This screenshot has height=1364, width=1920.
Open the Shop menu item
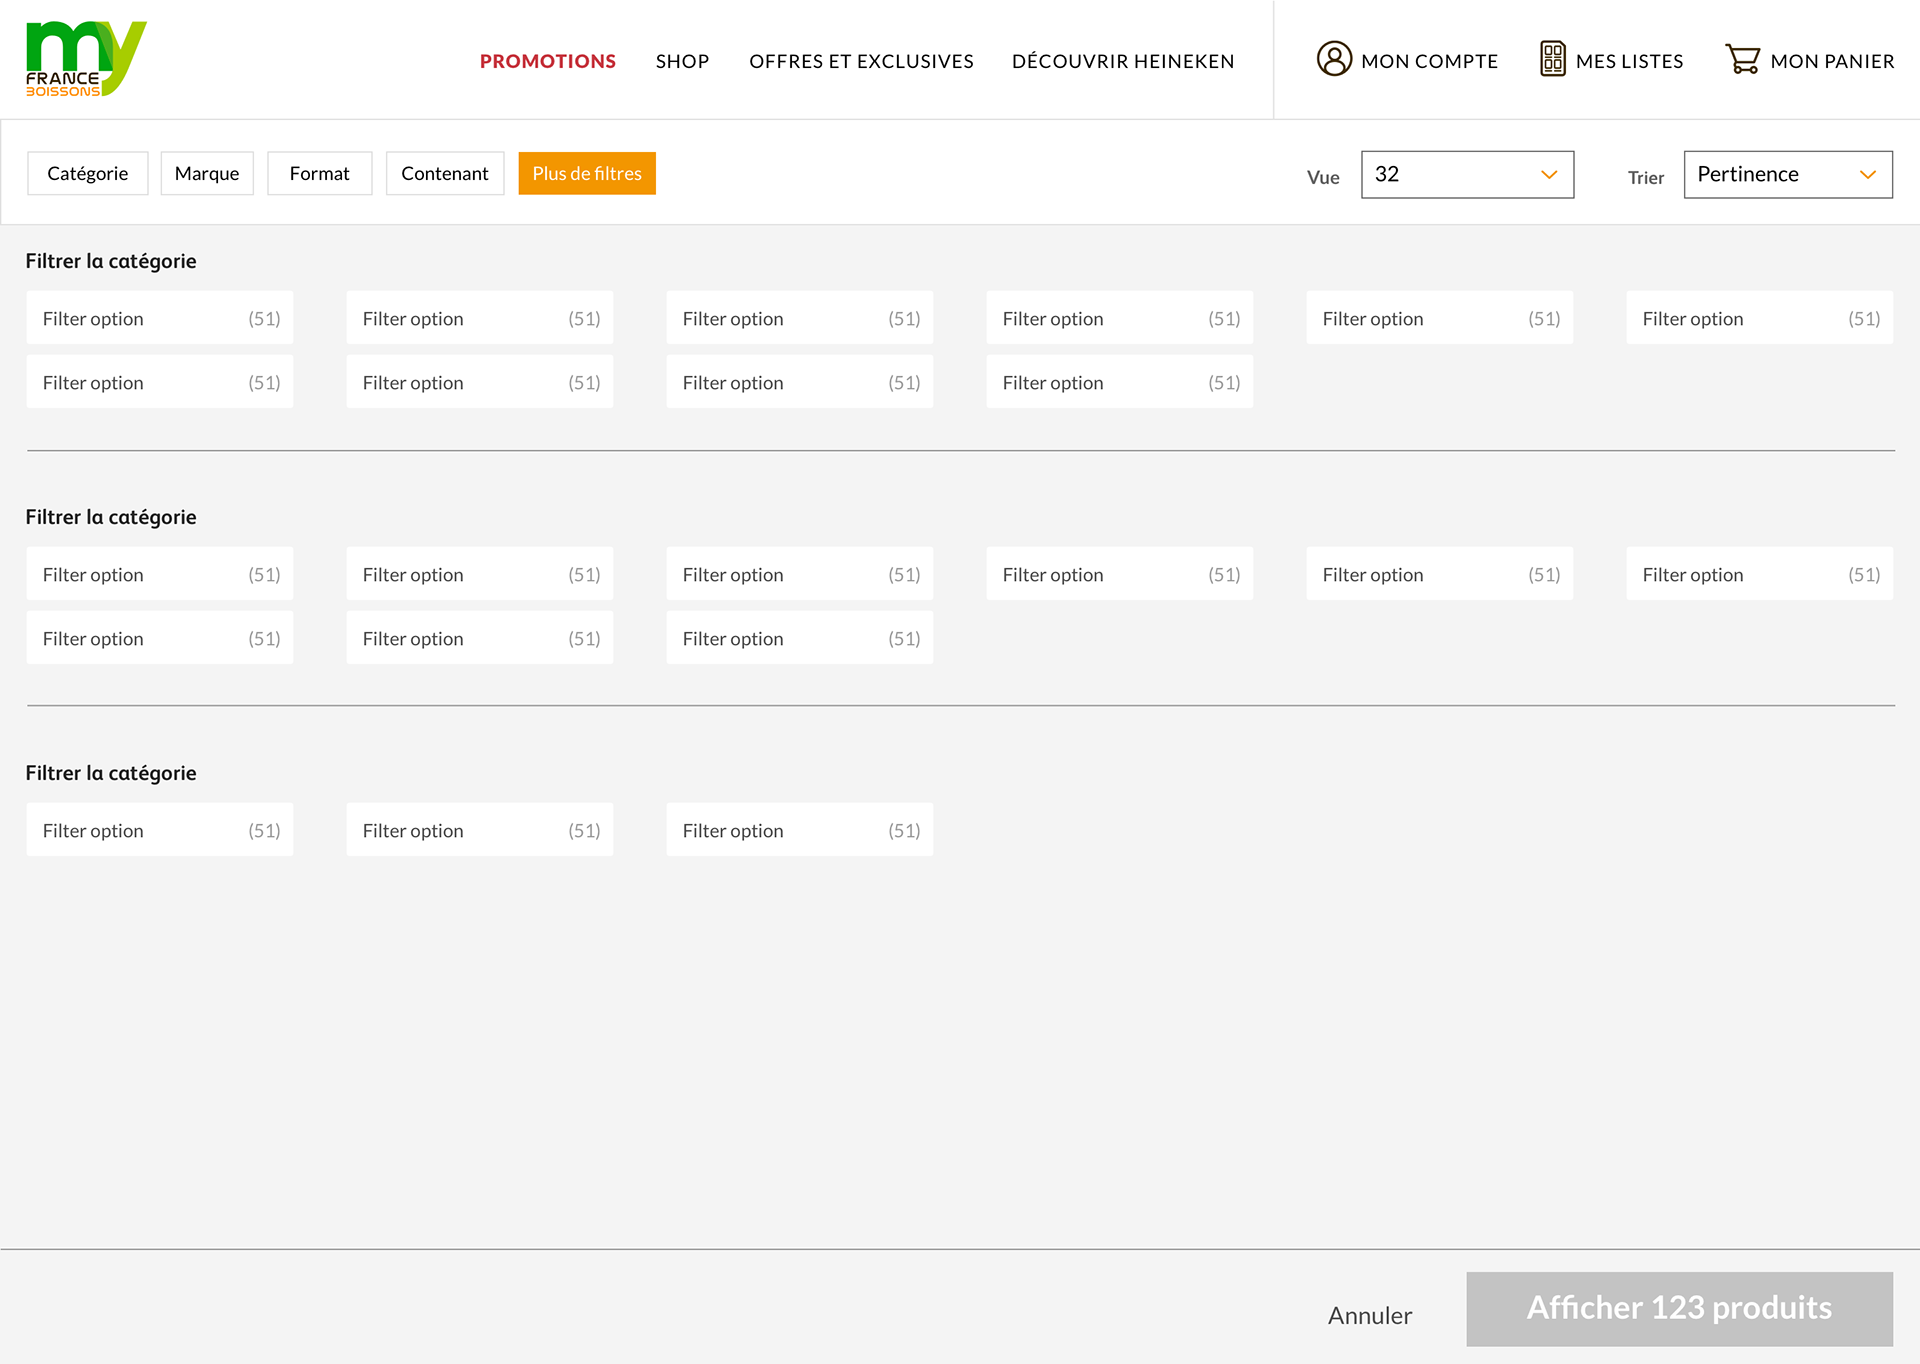(x=682, y=61)
